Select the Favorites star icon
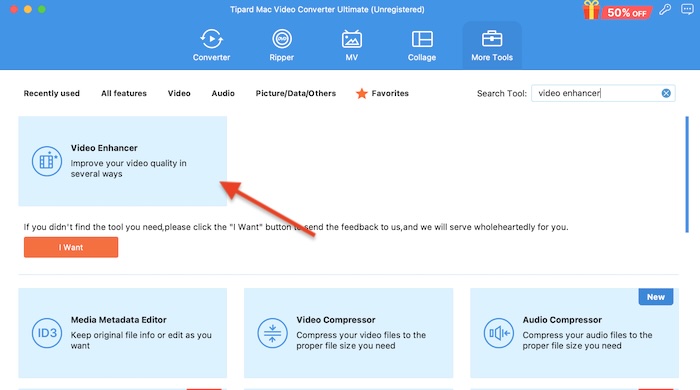 click(362, 93)
